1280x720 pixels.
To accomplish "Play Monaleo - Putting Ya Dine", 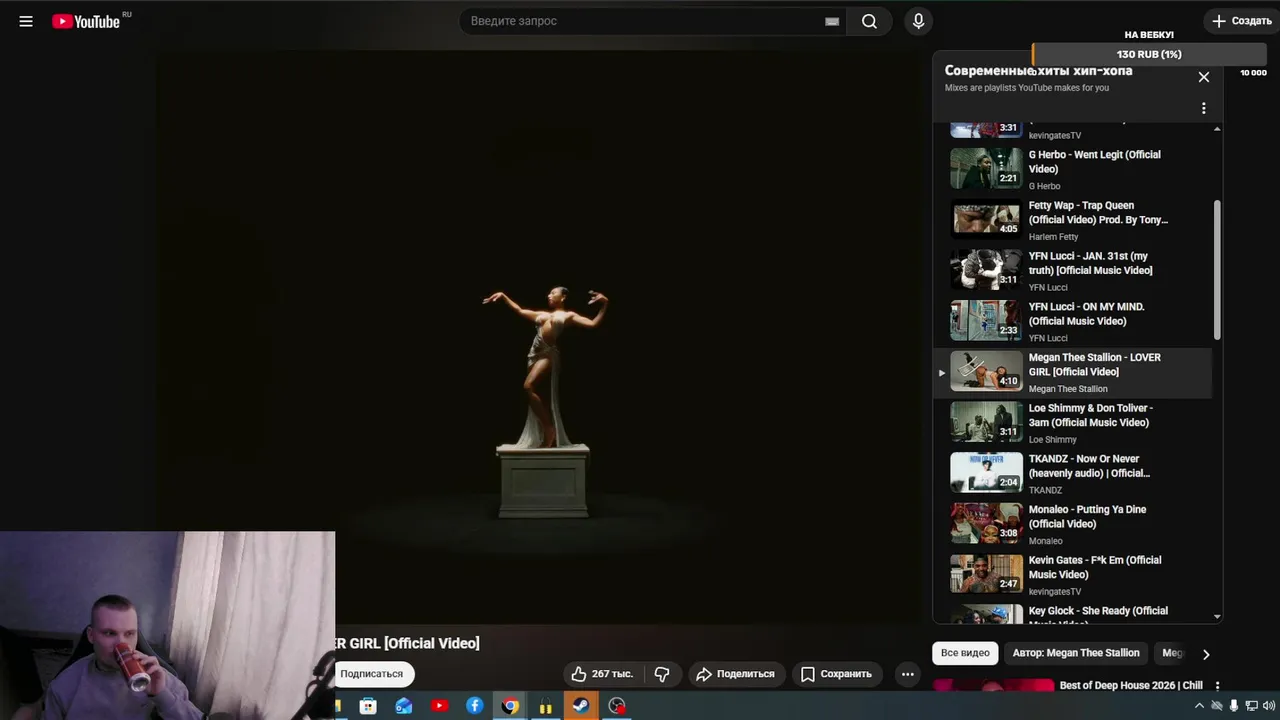I will 1071,524.
